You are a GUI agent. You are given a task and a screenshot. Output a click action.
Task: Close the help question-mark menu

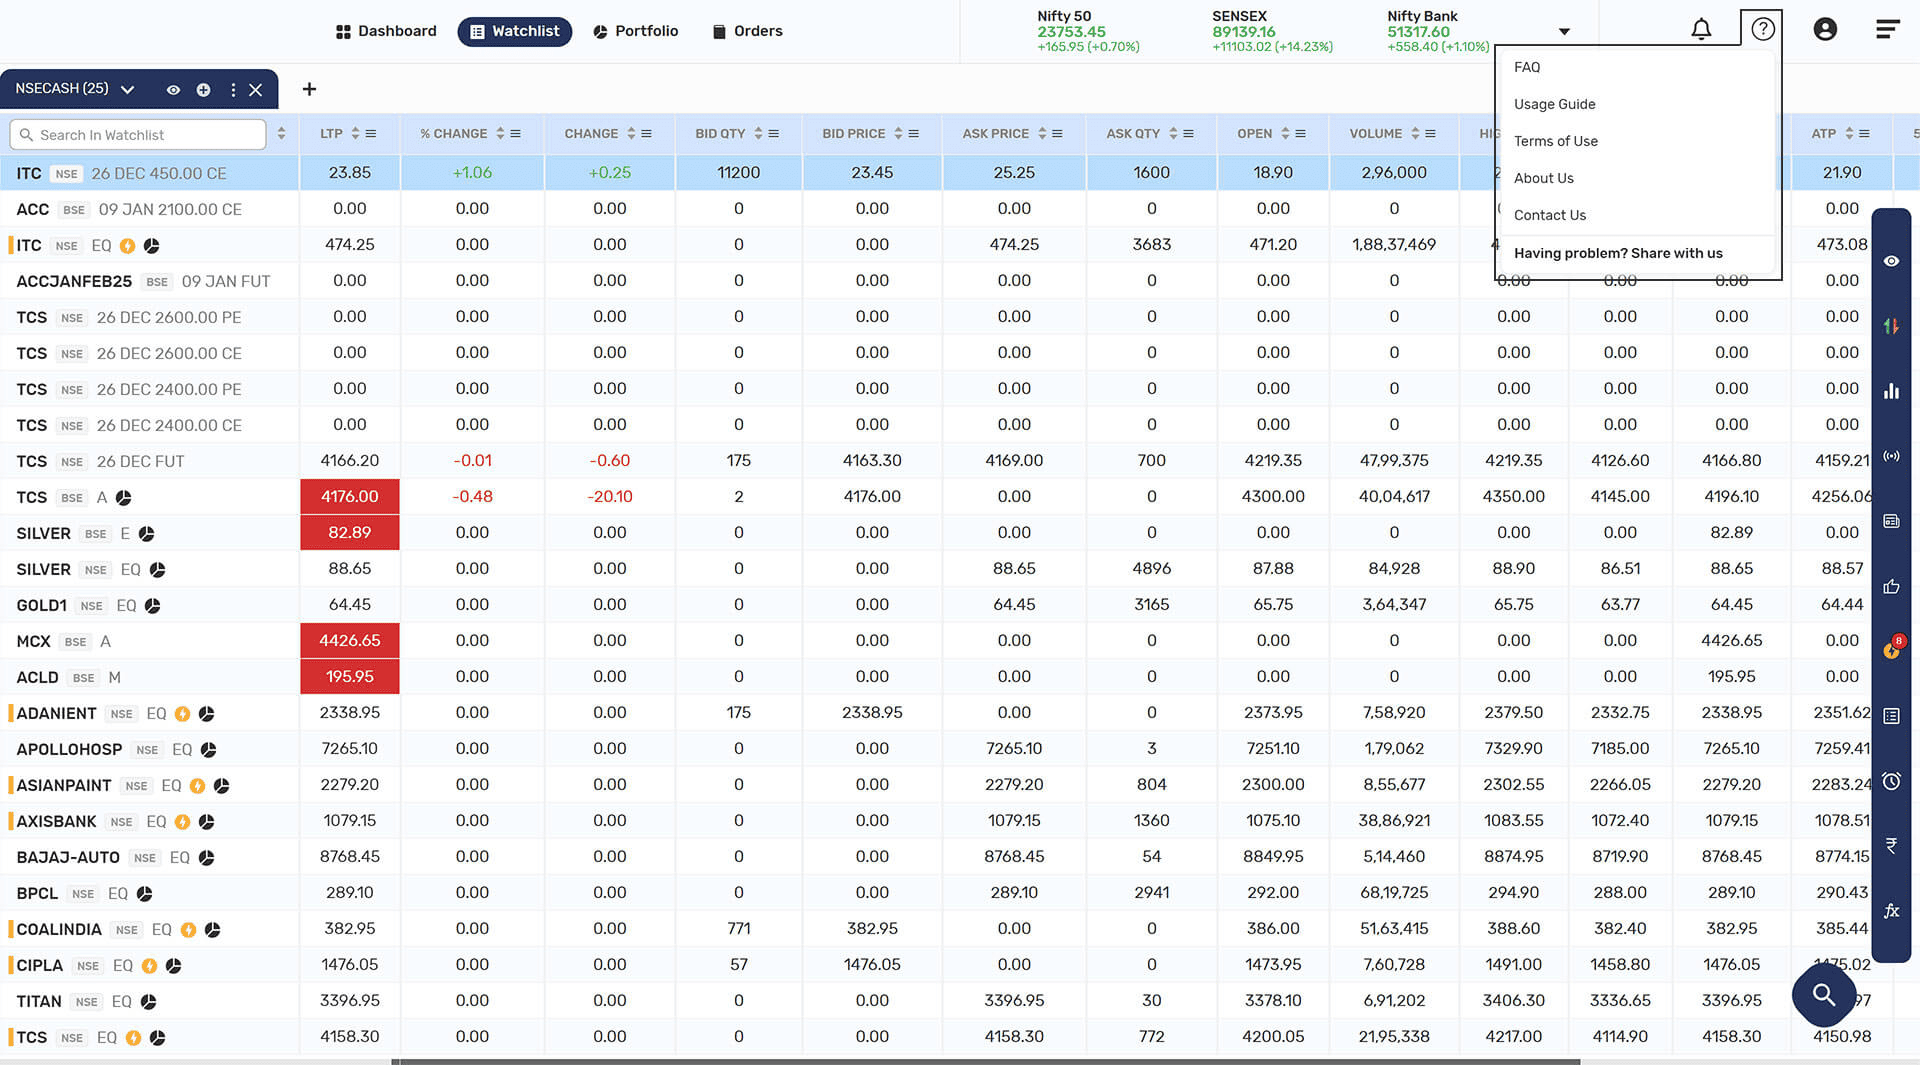pyautogui.click(x=1762, y=29)
